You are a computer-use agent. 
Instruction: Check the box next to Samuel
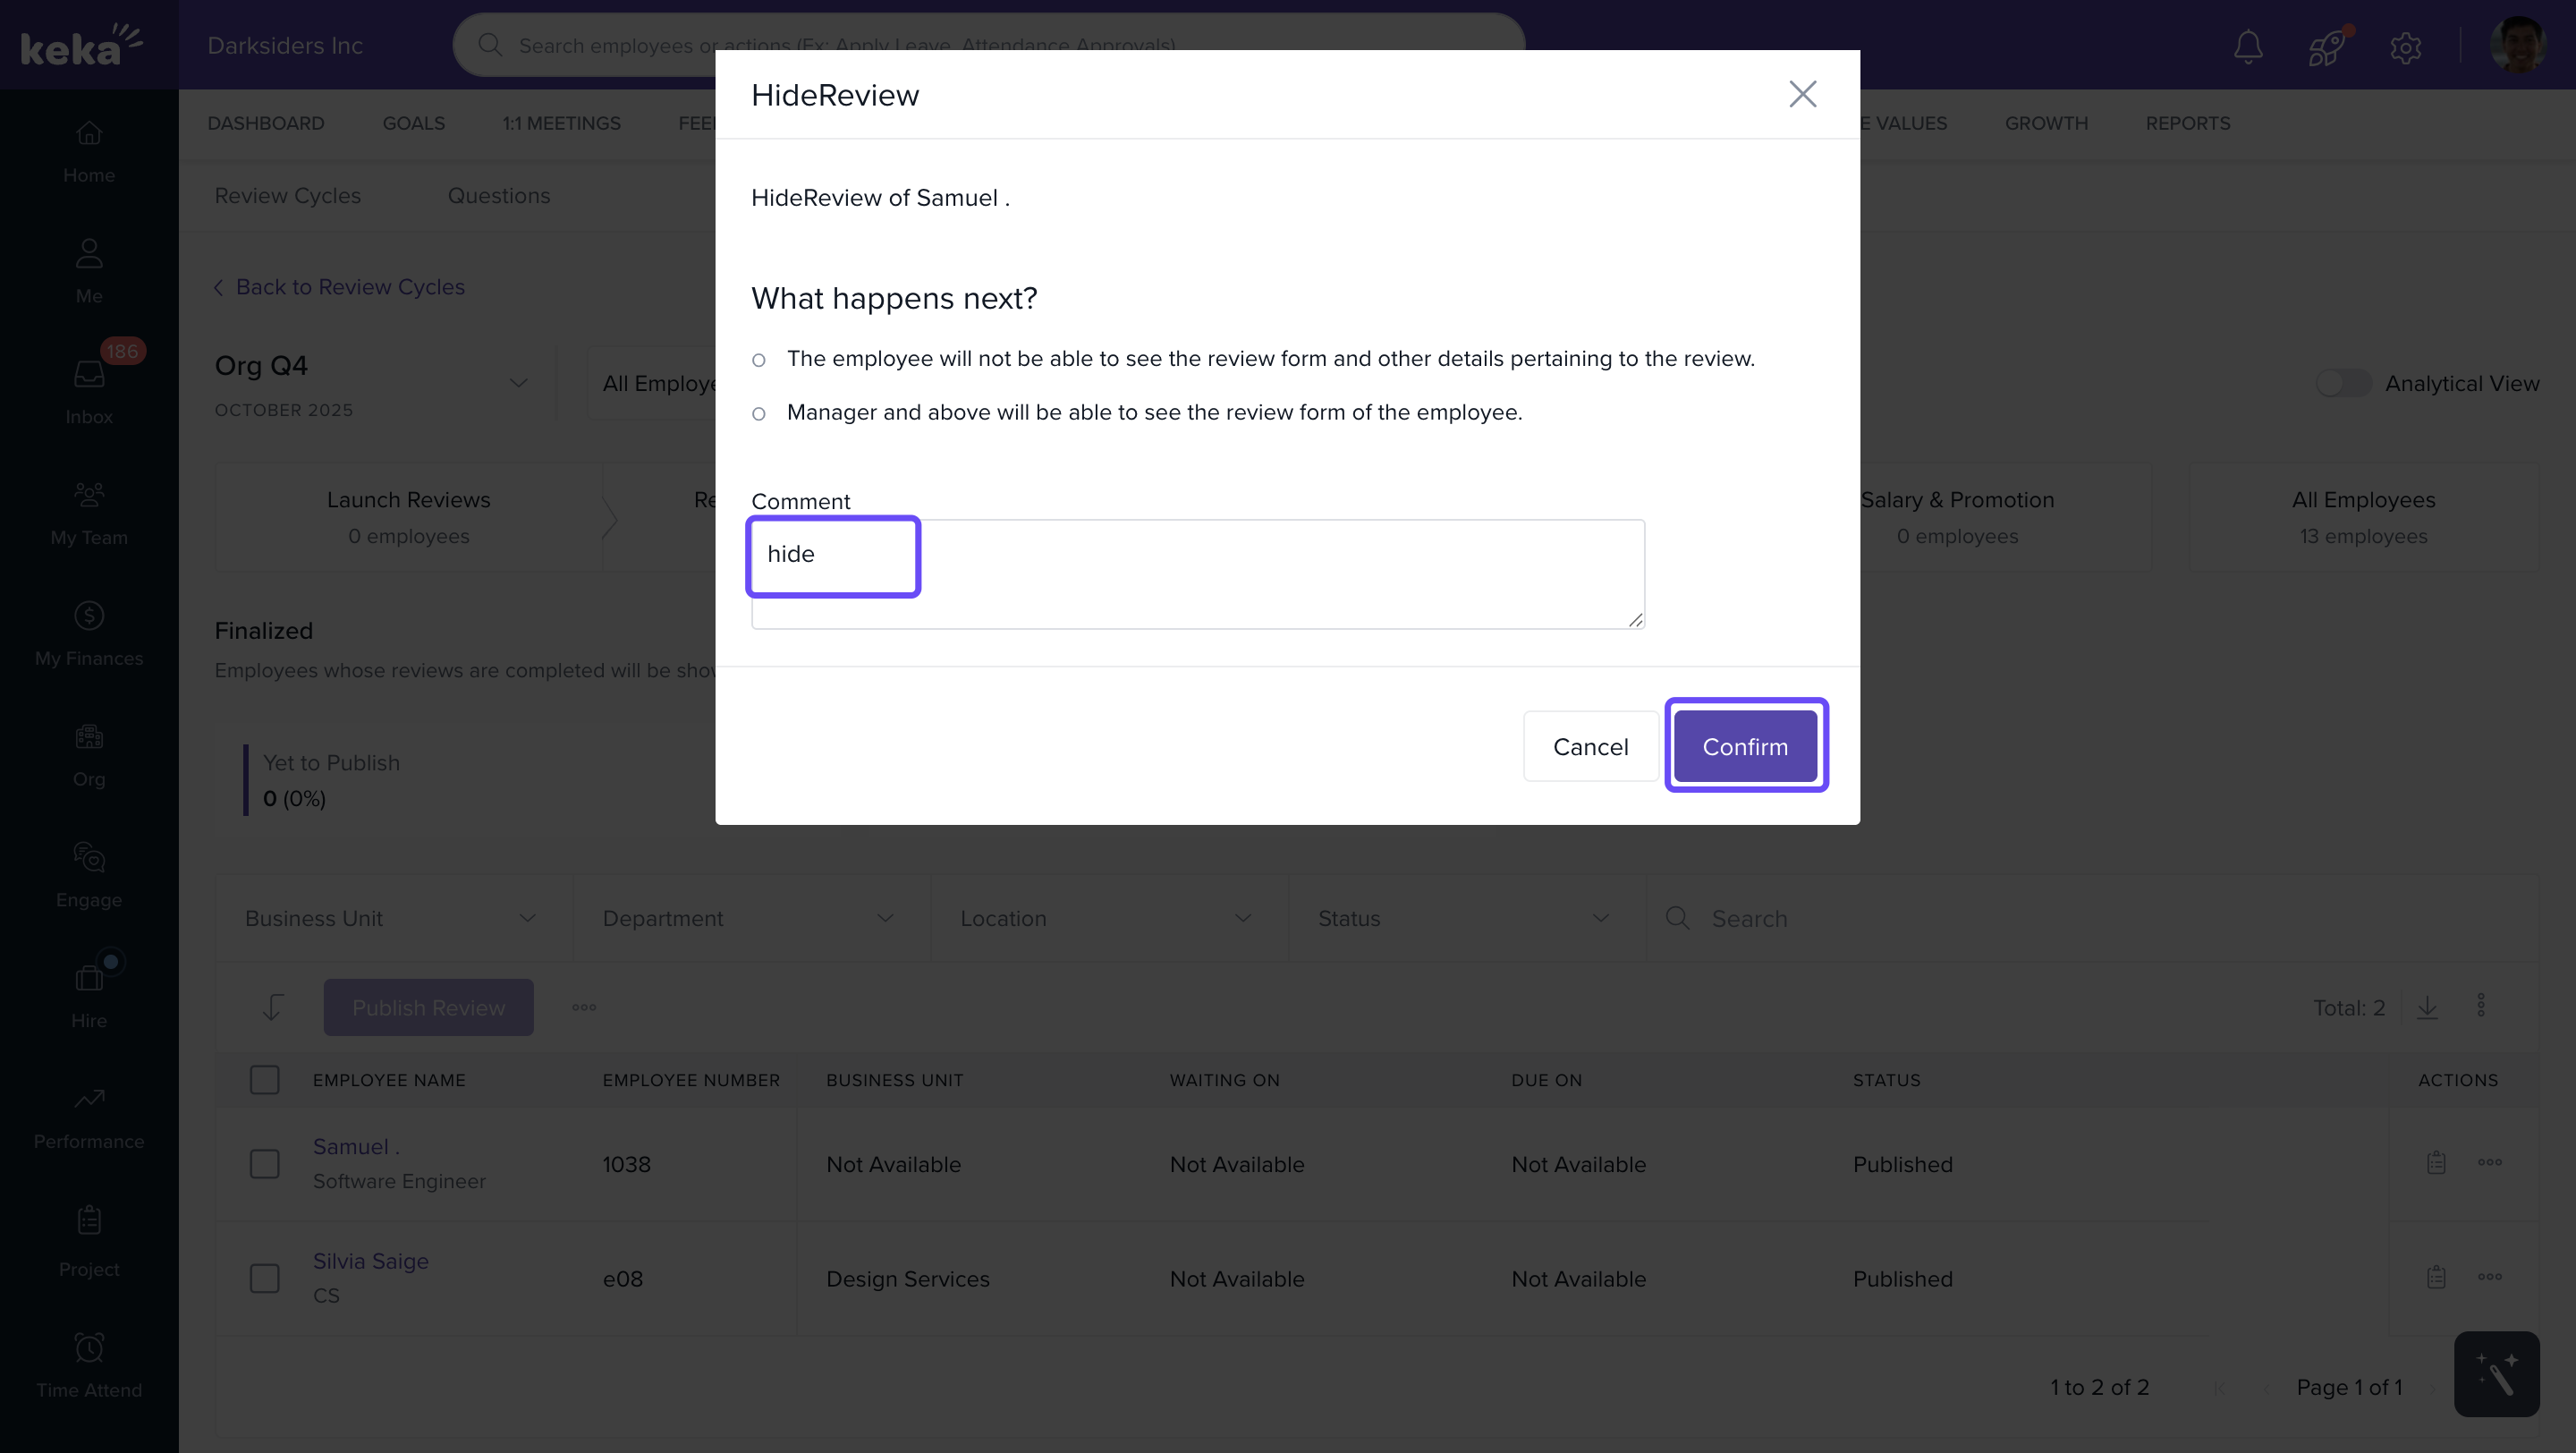264,1164
